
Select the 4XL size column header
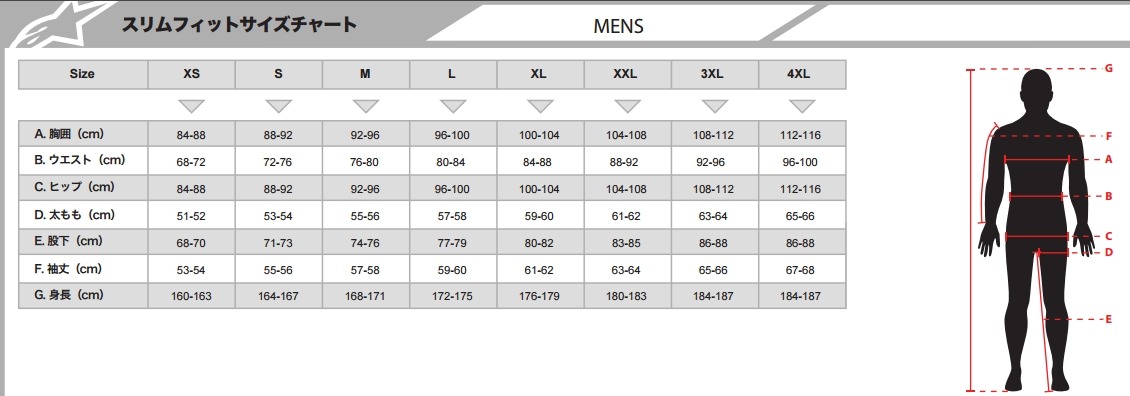[x=802, y=74]
